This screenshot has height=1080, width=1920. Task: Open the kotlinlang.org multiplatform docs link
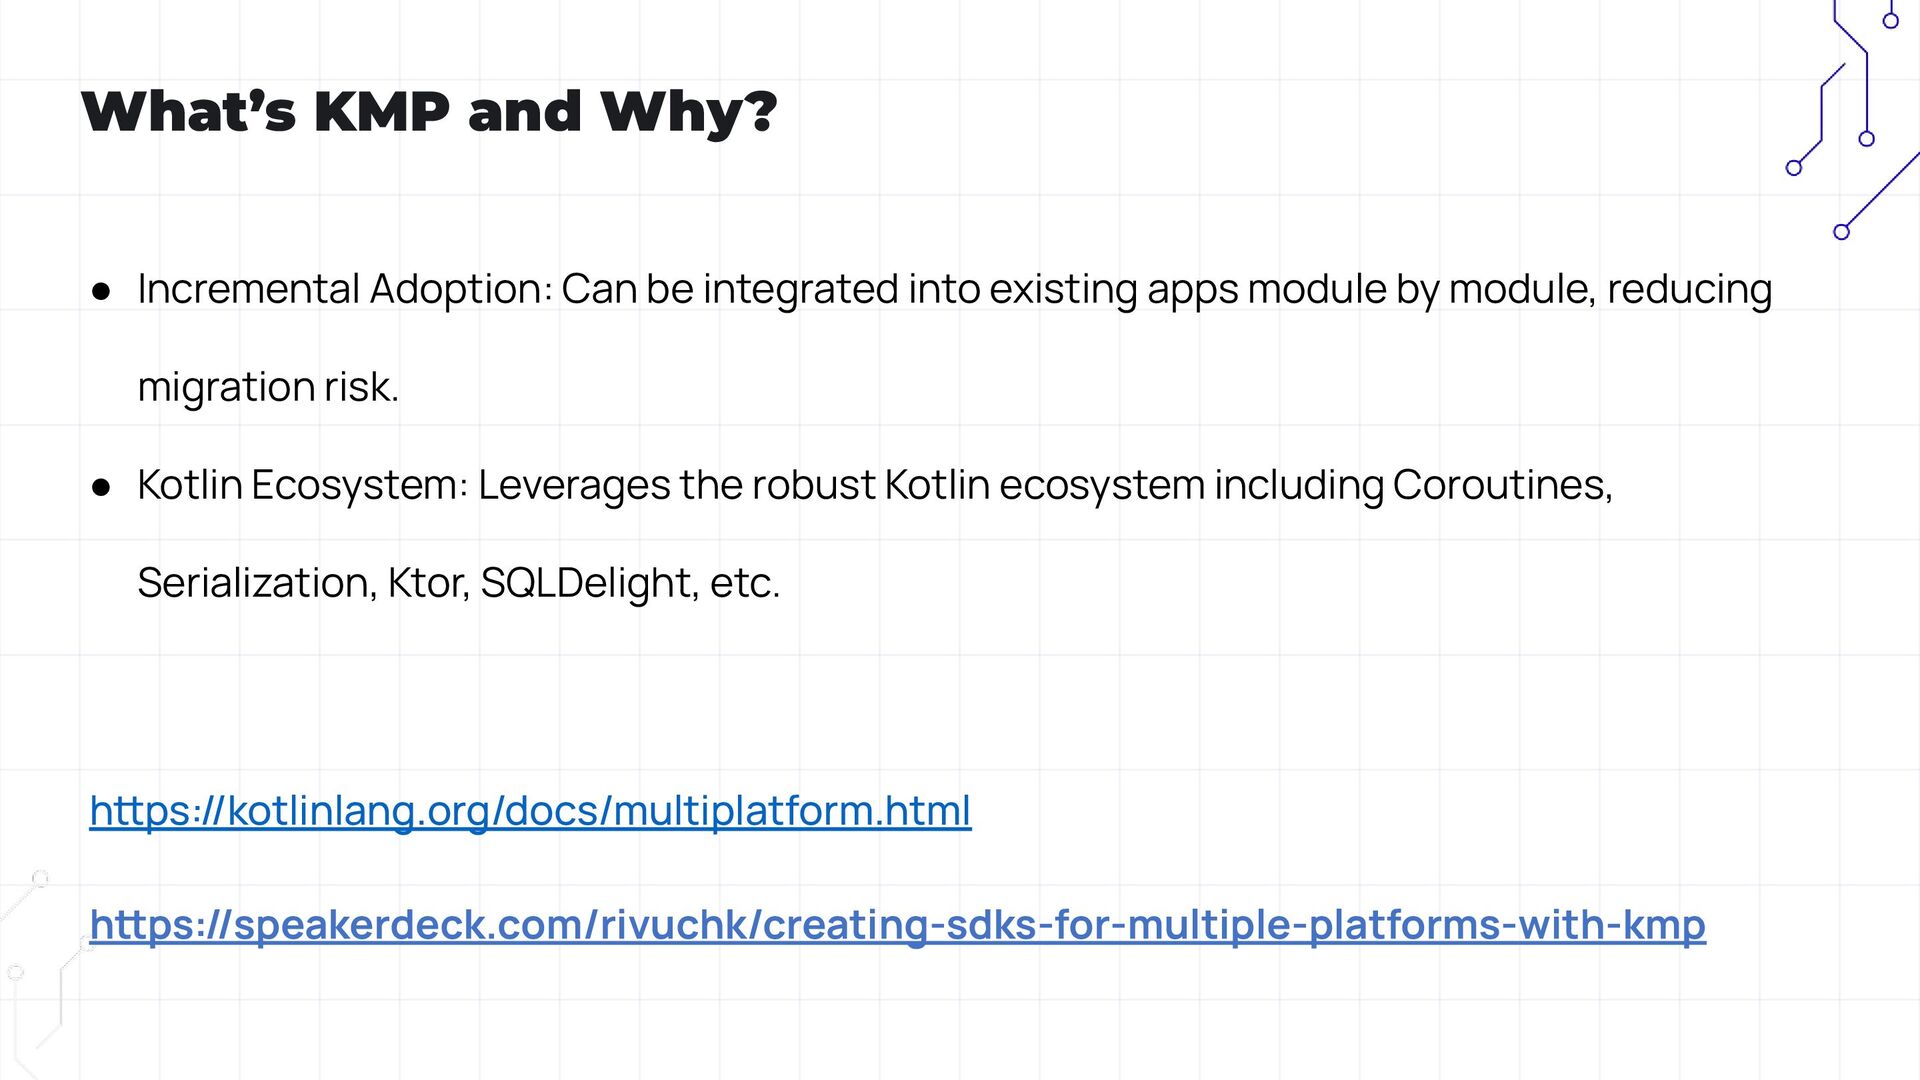(530, 811)
